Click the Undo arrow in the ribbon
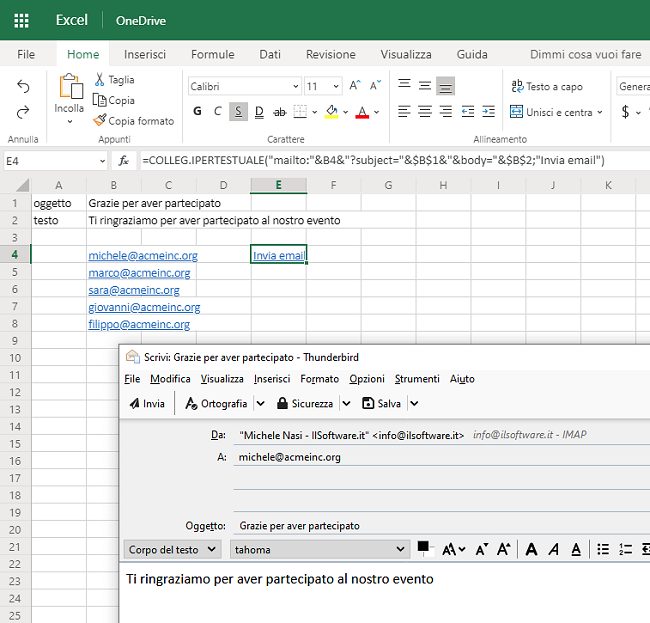The height and width of the screenshot is (623, 650). click(x=23, y=87)
